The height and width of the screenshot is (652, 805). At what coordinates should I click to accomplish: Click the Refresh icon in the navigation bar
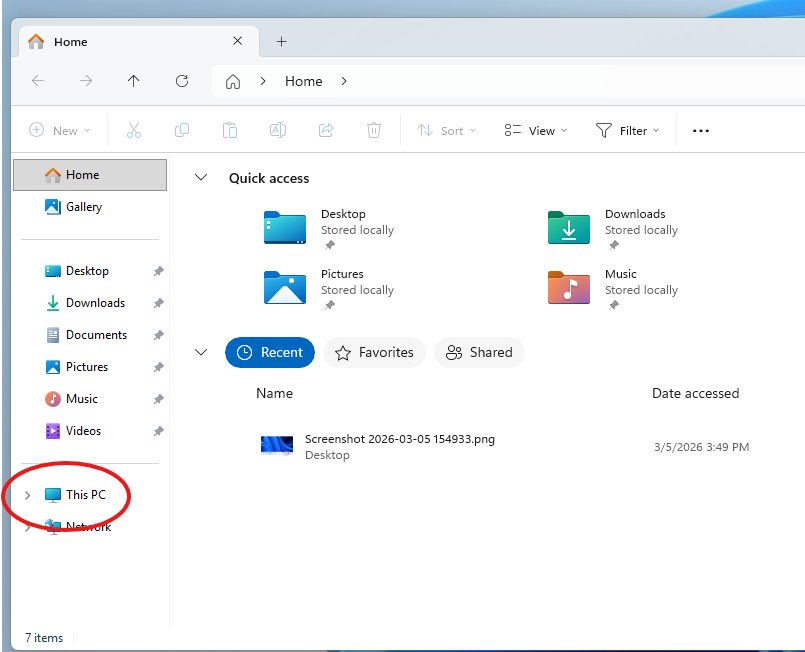pyautogui.click(x=183, y=81)
